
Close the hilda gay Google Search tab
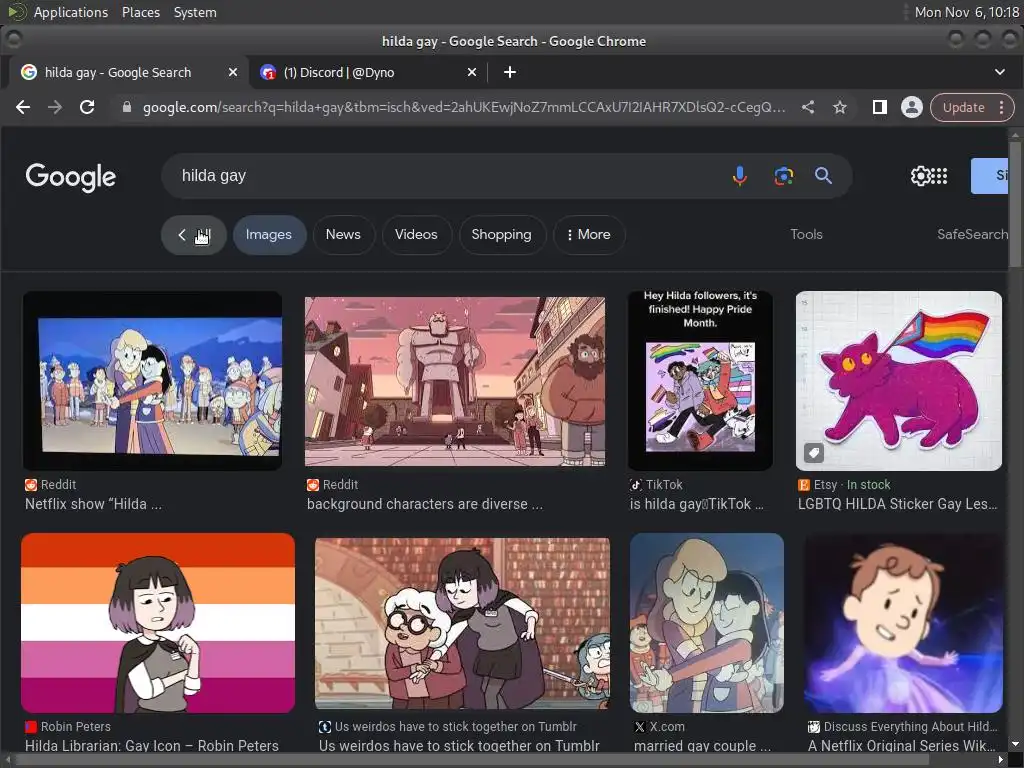coord(232,72)
